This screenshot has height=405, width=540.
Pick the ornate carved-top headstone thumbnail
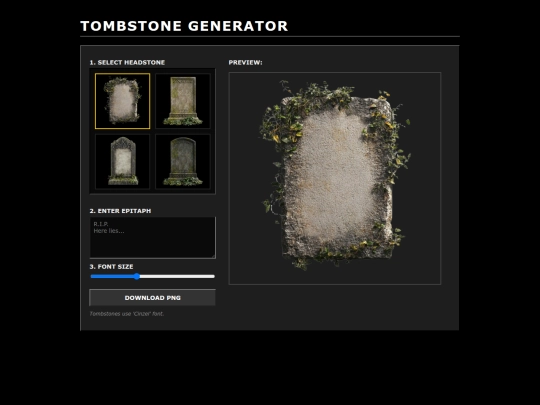[122, 162]
